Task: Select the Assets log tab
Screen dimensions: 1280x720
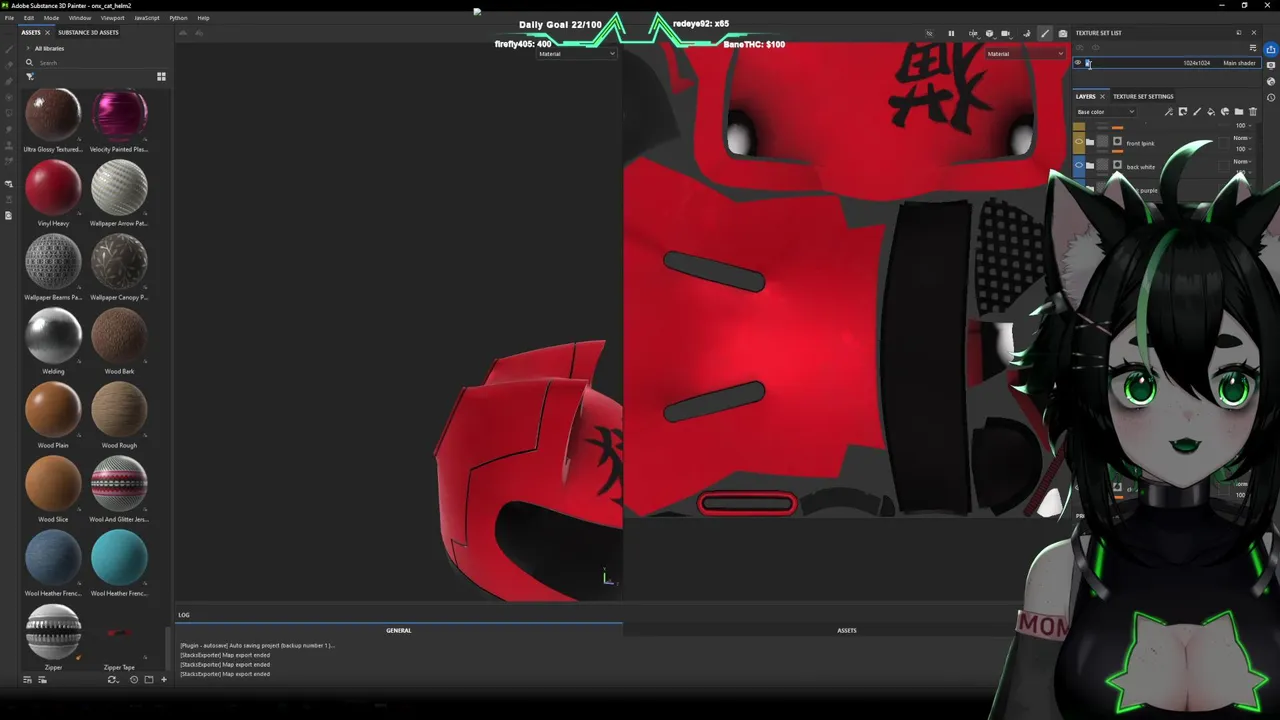Action: (846, 630)
